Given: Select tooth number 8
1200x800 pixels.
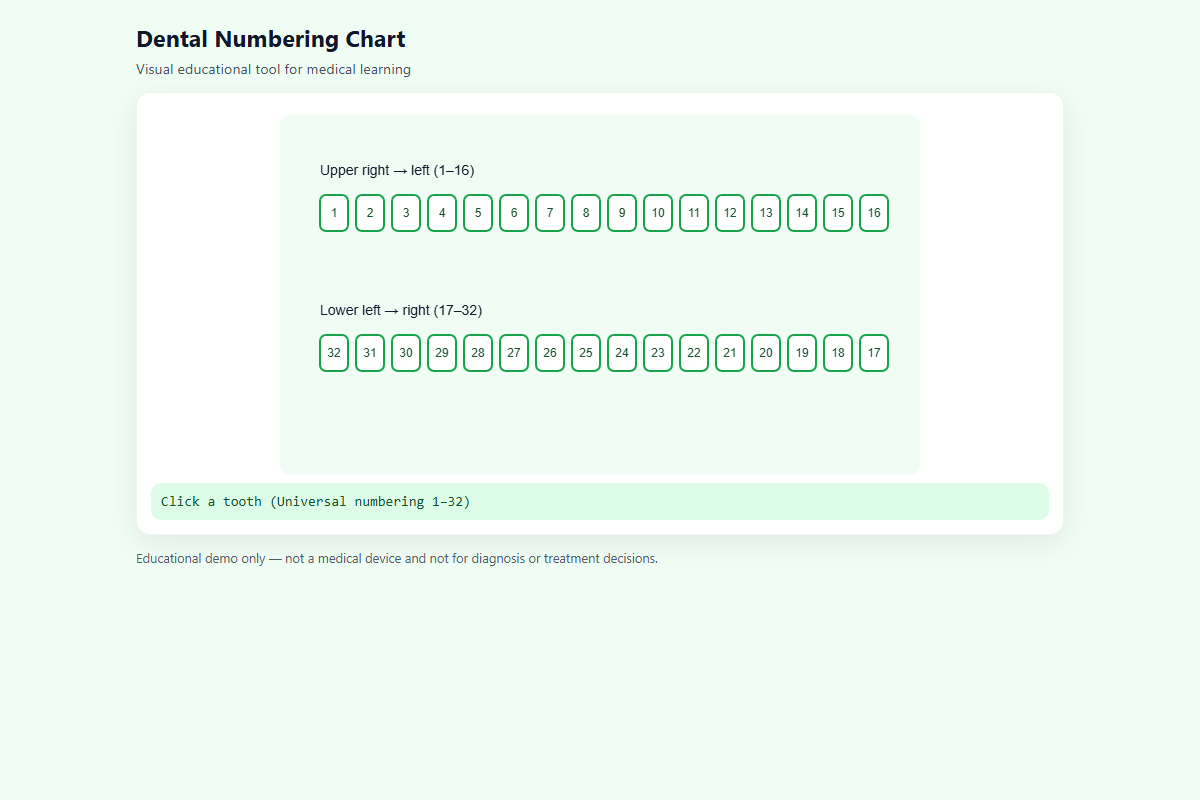Looking at the screenshot, I should (x=586, y=213).
